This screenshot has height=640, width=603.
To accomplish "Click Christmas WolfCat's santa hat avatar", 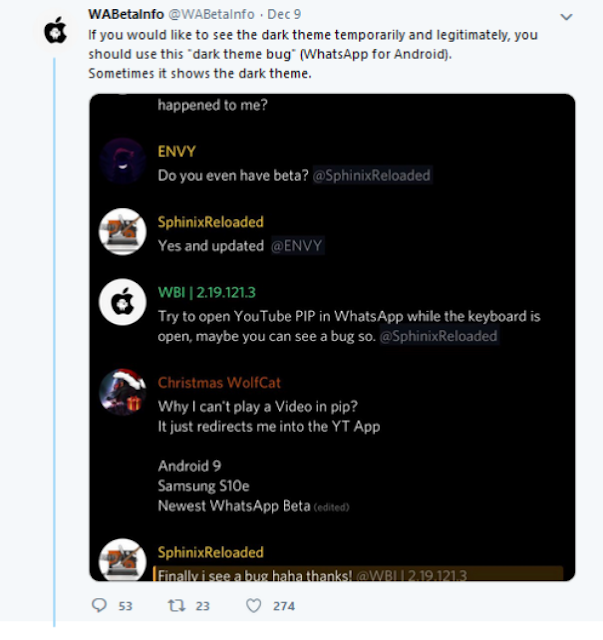I will (122, 392).
